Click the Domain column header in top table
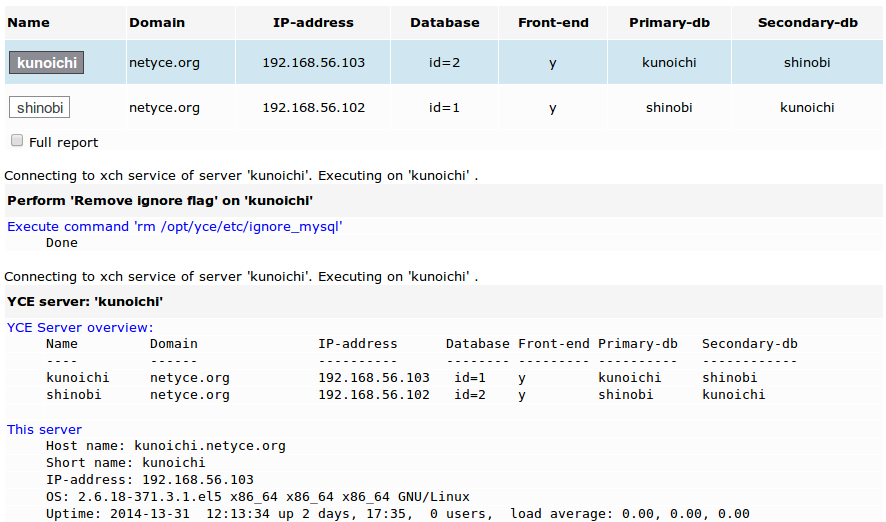The image size is (886, 522). pyautogui.click(x=156, y=22)
